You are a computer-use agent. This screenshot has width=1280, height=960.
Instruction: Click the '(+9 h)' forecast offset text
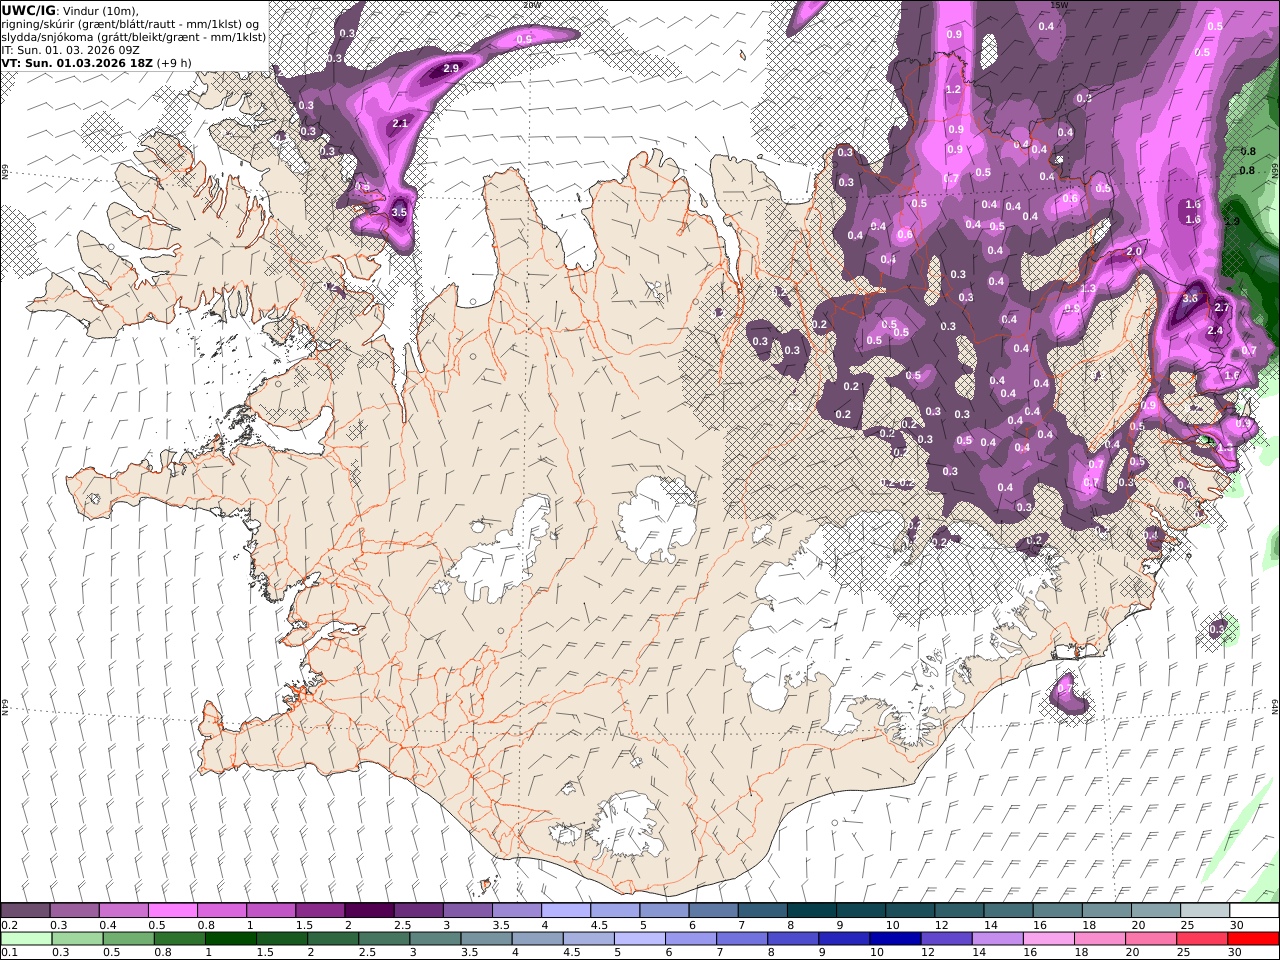click(x=175, y=62)
